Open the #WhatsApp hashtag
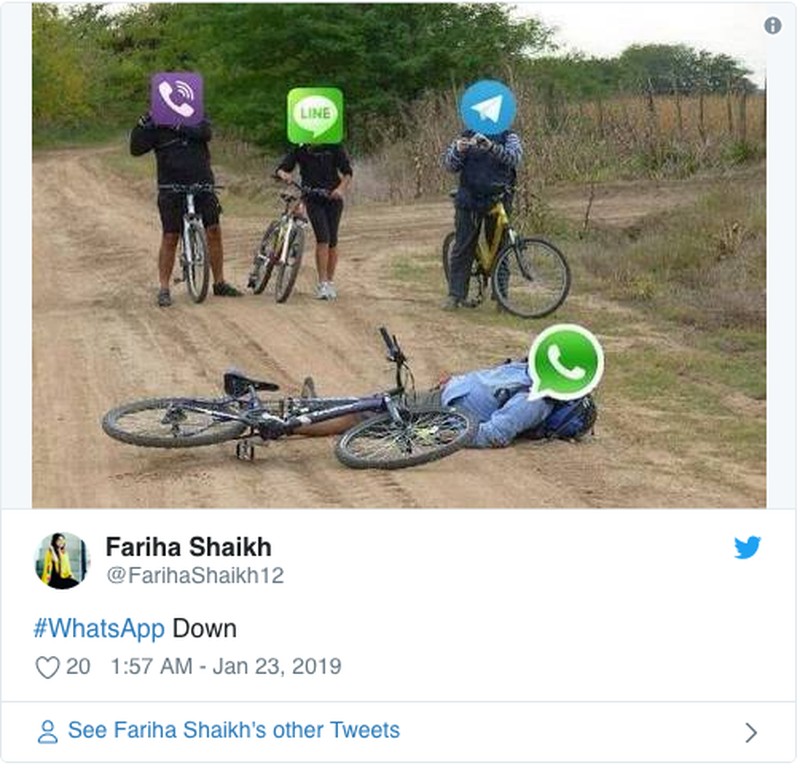Image resolution: width=800 pixels, height=771 pixels. pyautogui.click(x=99, y=629)
